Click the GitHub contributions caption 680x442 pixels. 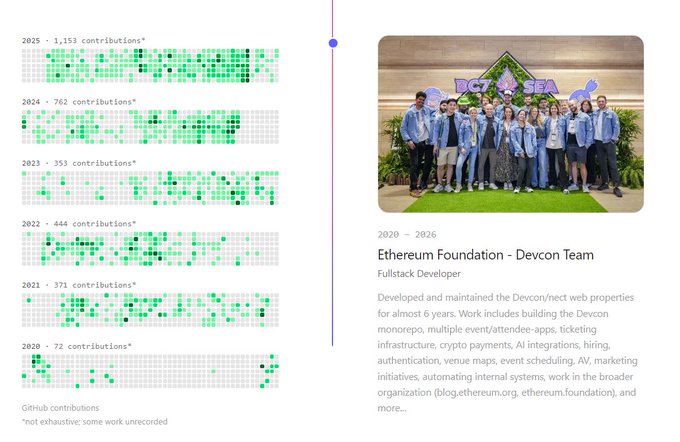(x=60, y=408)
